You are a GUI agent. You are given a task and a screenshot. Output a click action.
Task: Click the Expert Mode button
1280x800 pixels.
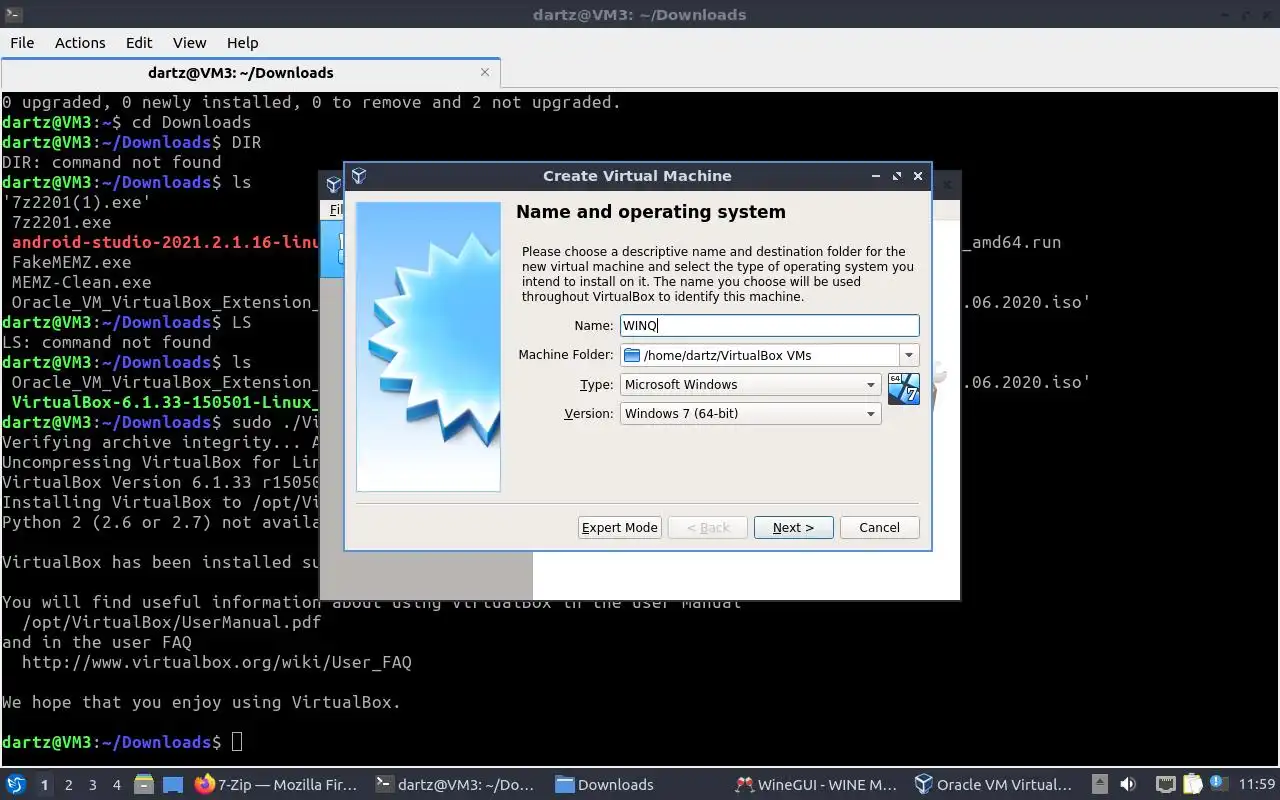click(x=620, y=527)
